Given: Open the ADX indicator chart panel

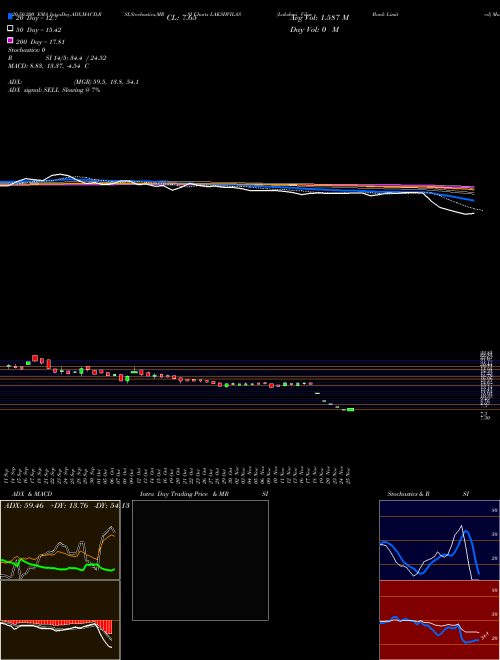Looking at the screenshot, I should point(60,540).
